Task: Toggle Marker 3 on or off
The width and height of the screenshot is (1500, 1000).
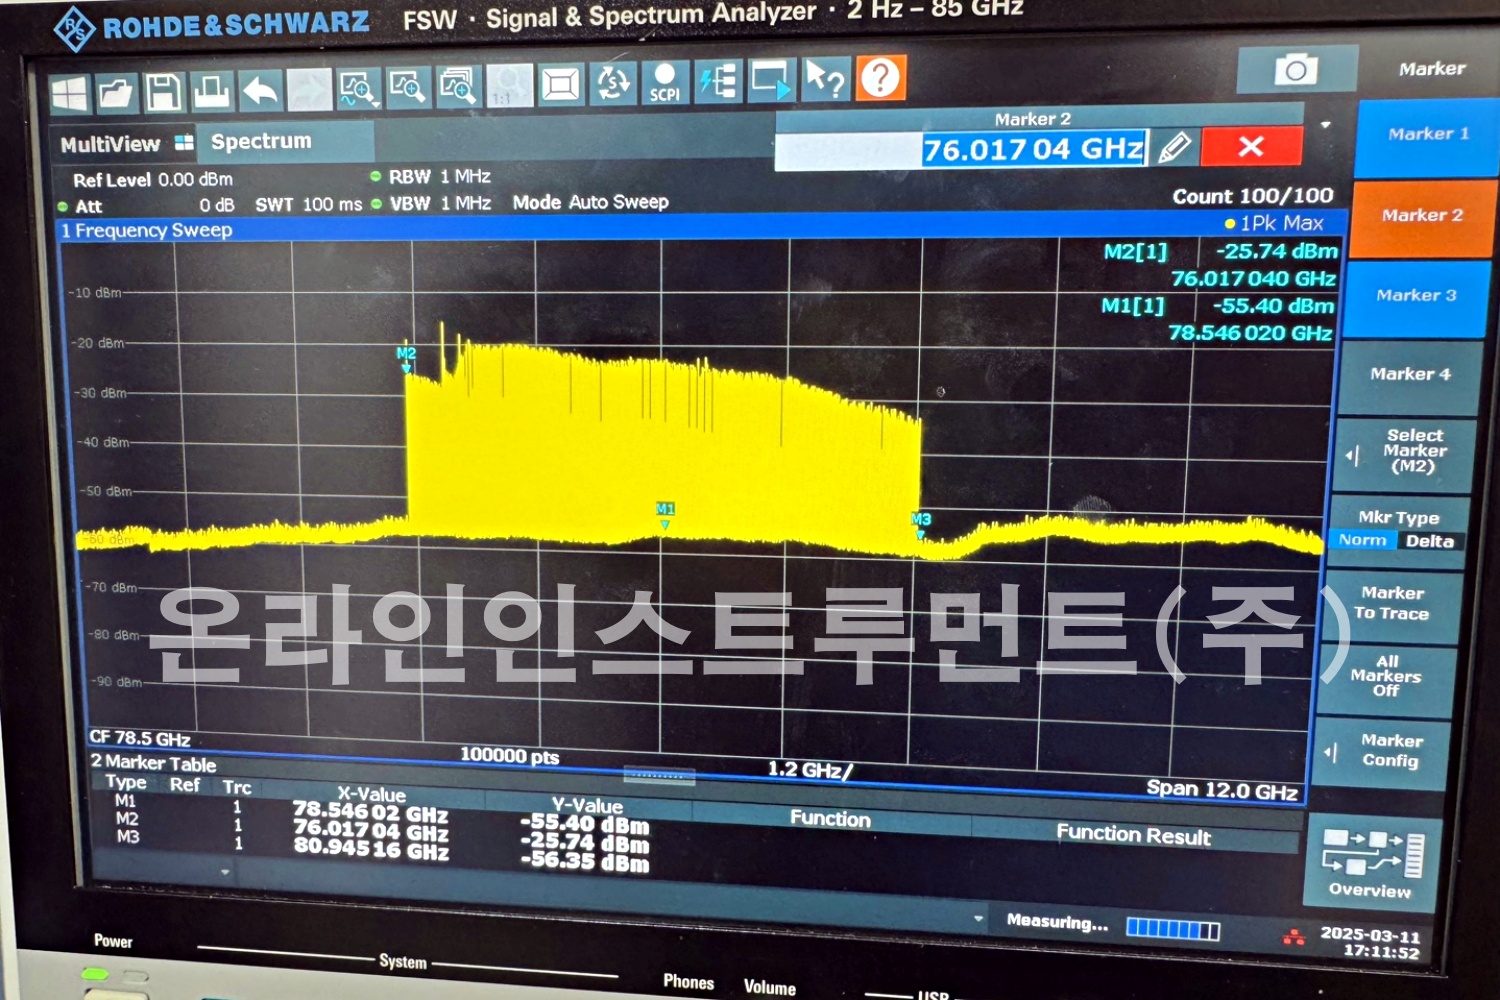Action: 1415,296
